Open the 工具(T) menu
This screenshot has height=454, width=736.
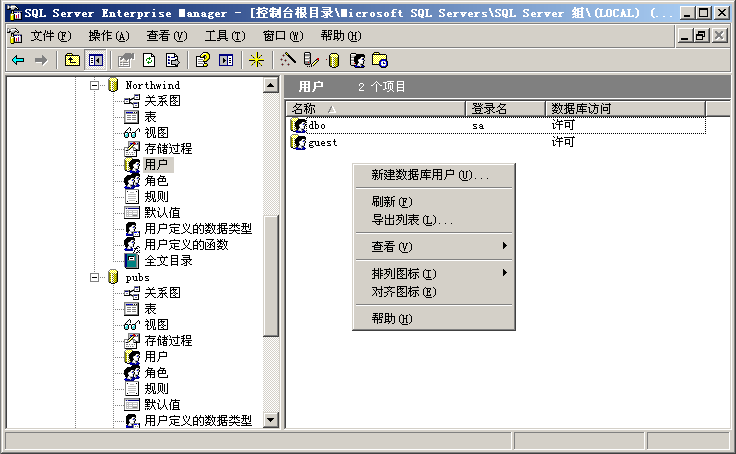(x=225, y=36)
